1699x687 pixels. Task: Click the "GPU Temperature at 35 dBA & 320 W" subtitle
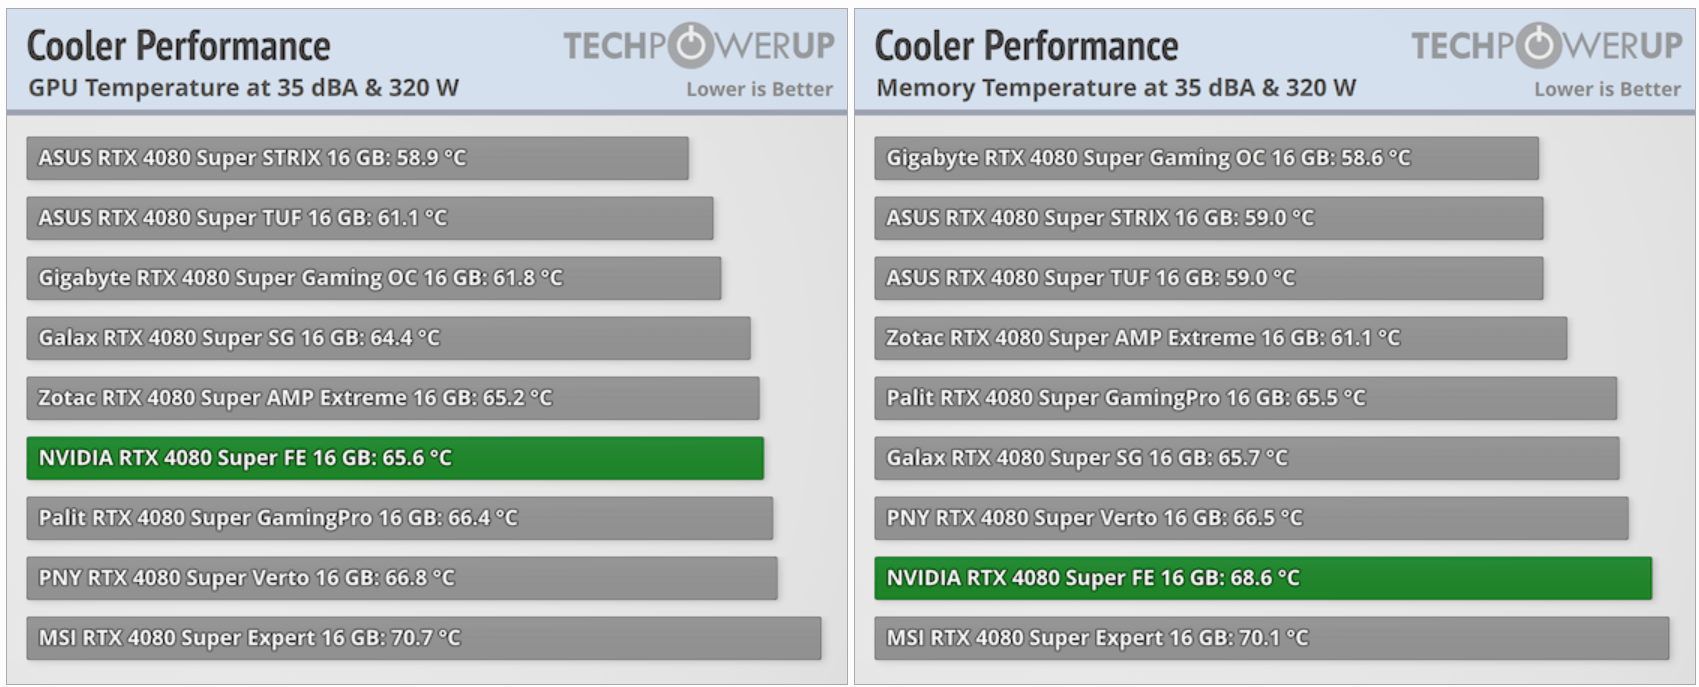click(x=243, y=88)
